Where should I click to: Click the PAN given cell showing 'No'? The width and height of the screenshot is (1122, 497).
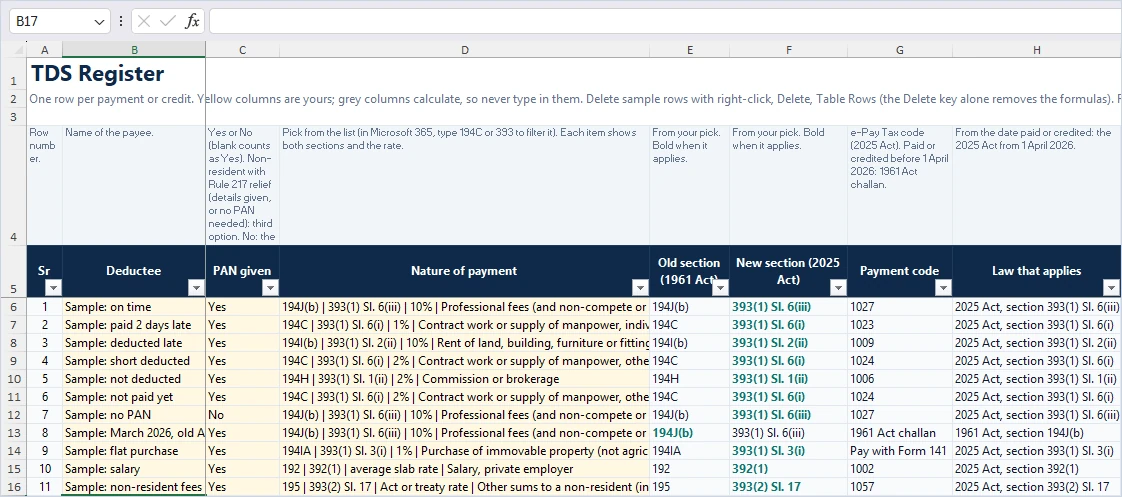tap(243, 415)
